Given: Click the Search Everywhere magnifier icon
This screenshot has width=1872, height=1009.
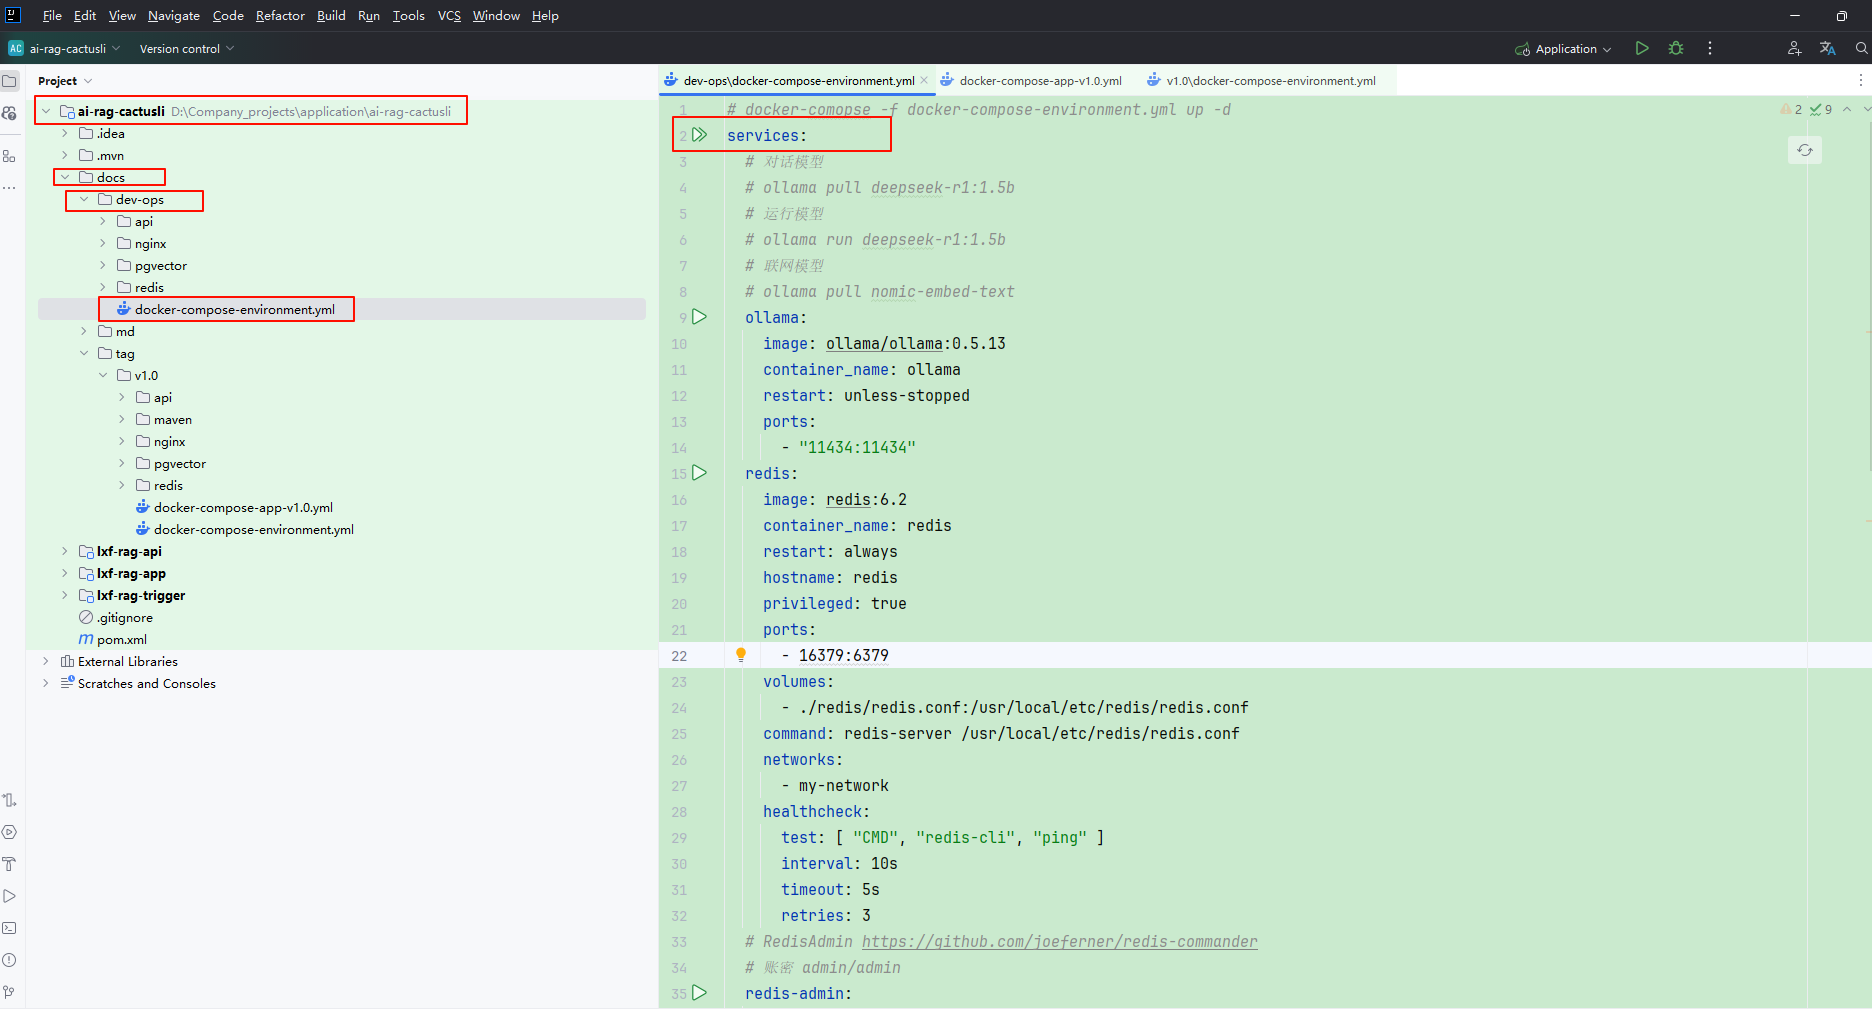Looking at the screenshot, I should click(x=1861, y=48).
